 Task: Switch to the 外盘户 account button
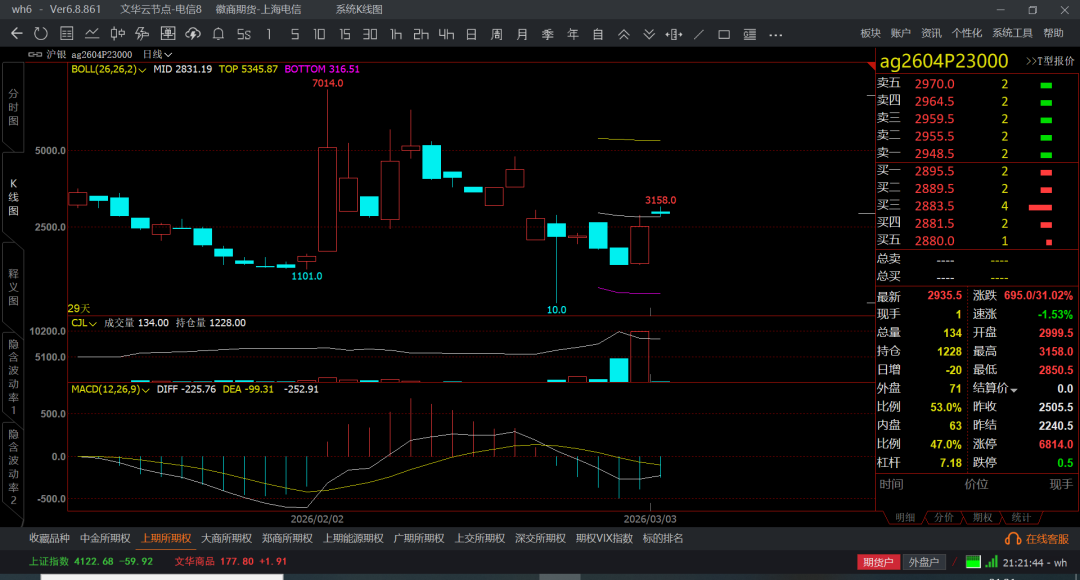(925, 562)
